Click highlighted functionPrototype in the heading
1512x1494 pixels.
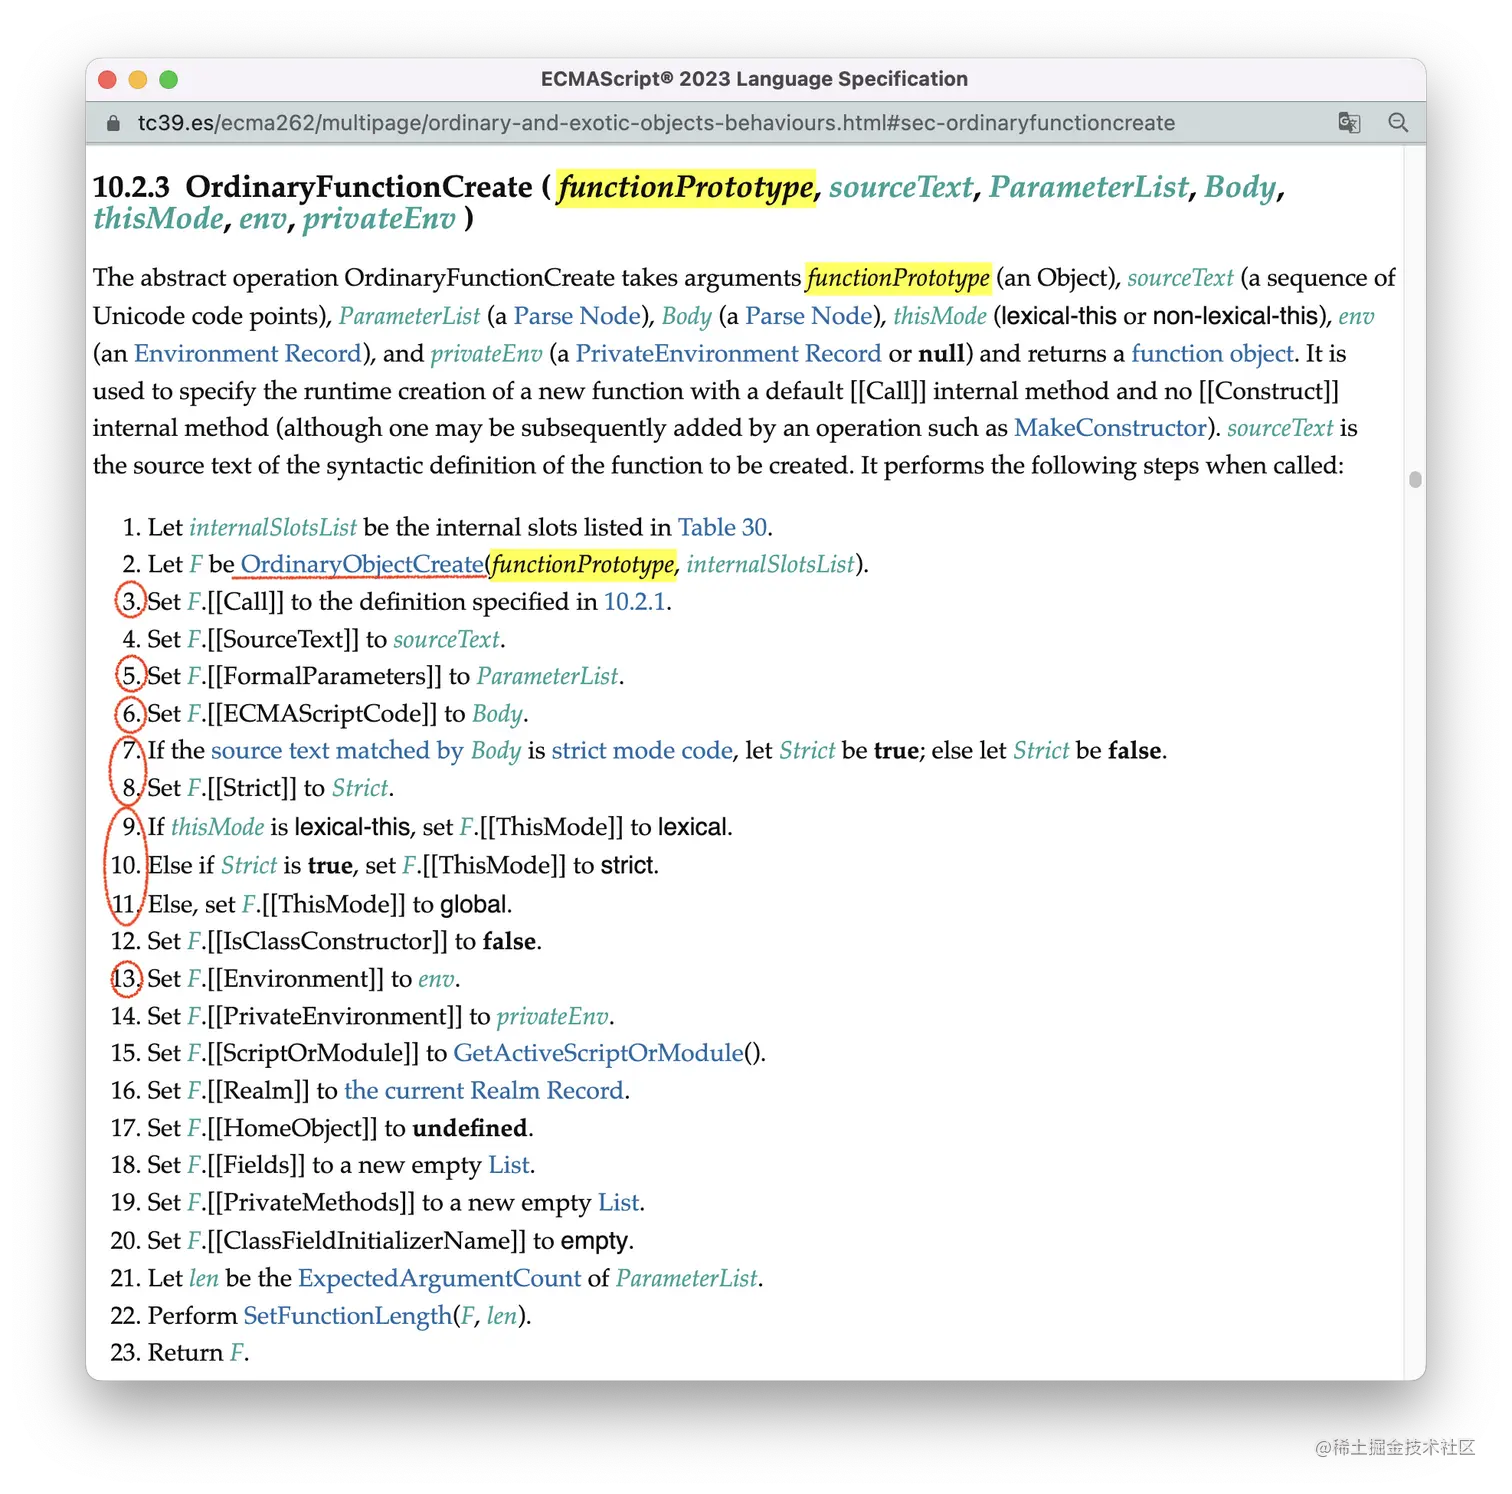(686, 187)
